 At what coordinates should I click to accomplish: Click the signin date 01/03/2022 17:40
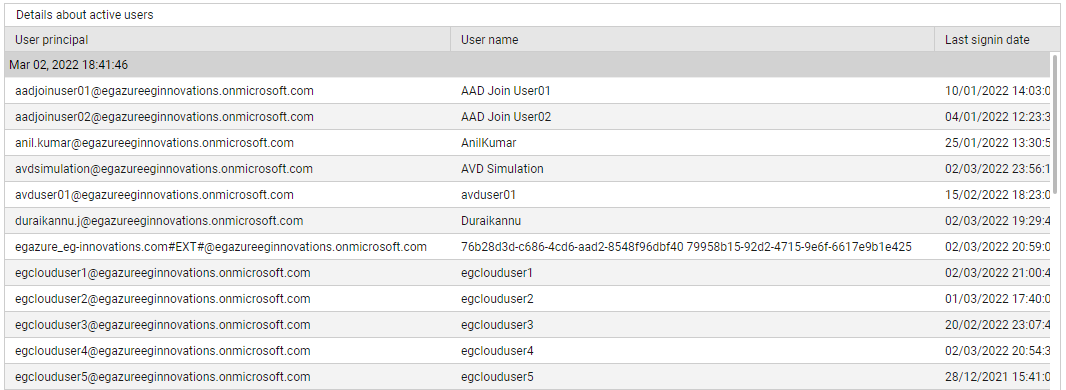tap(998, 299)
